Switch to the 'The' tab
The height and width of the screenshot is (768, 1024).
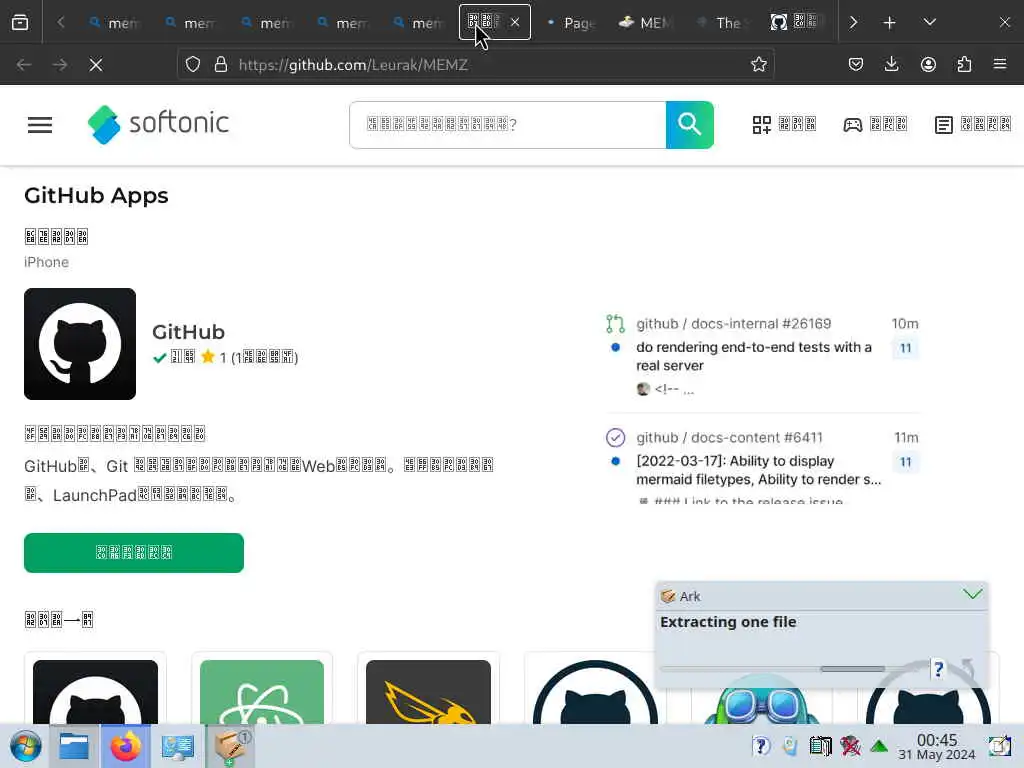tap(722, 23)
